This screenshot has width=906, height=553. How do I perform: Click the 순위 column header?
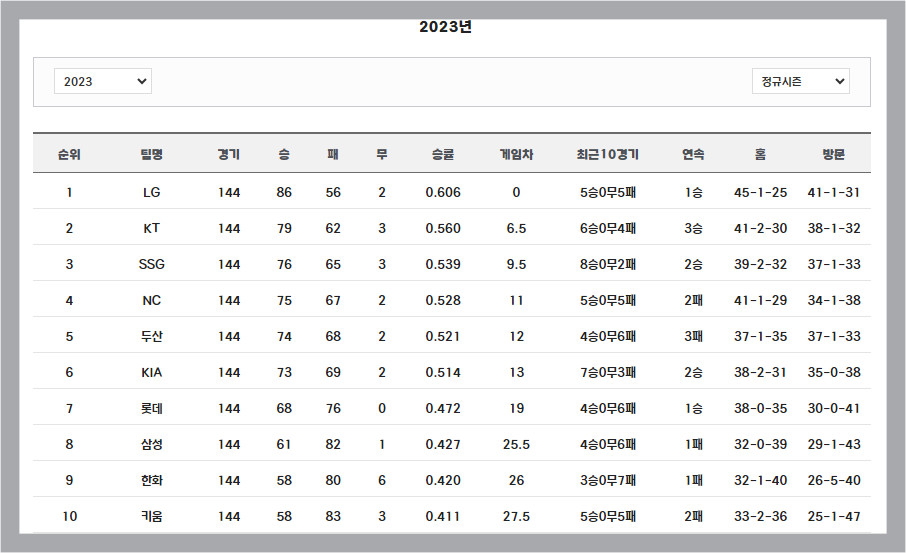(69, 154)
